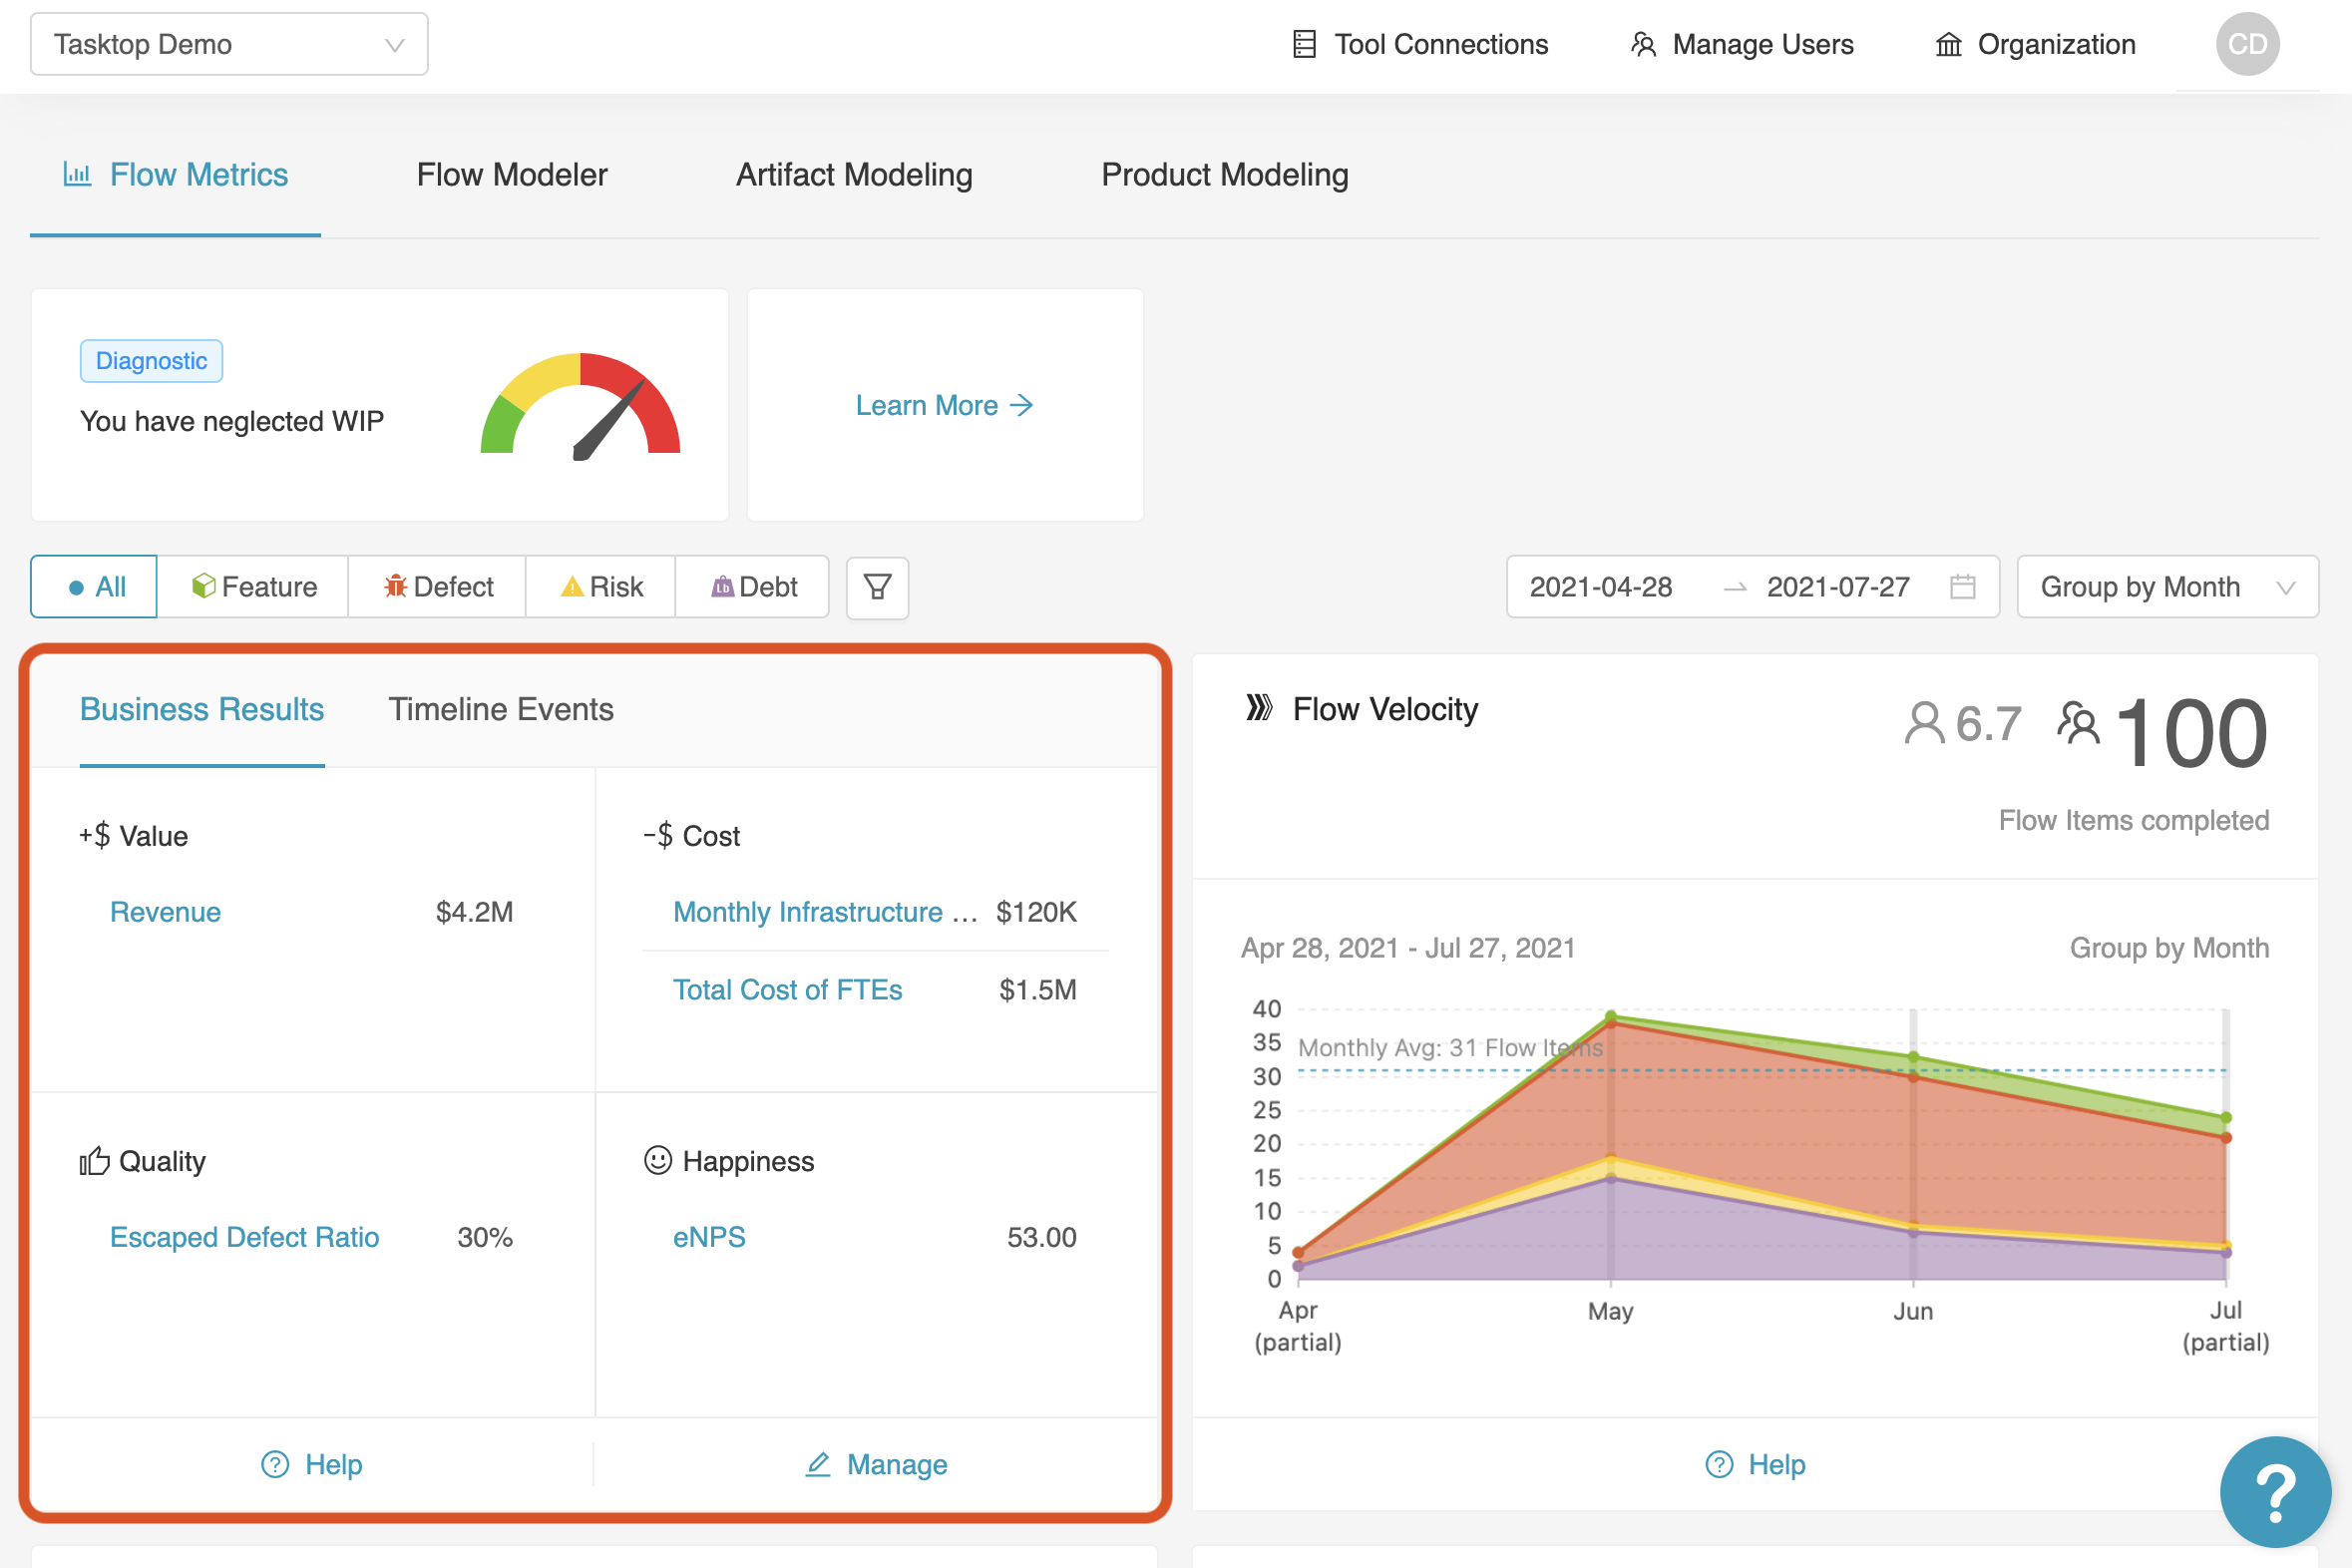This screenshot has width=2352, height=1568.
Task: Click the team 100 people icon
Action: point(2079,722)
